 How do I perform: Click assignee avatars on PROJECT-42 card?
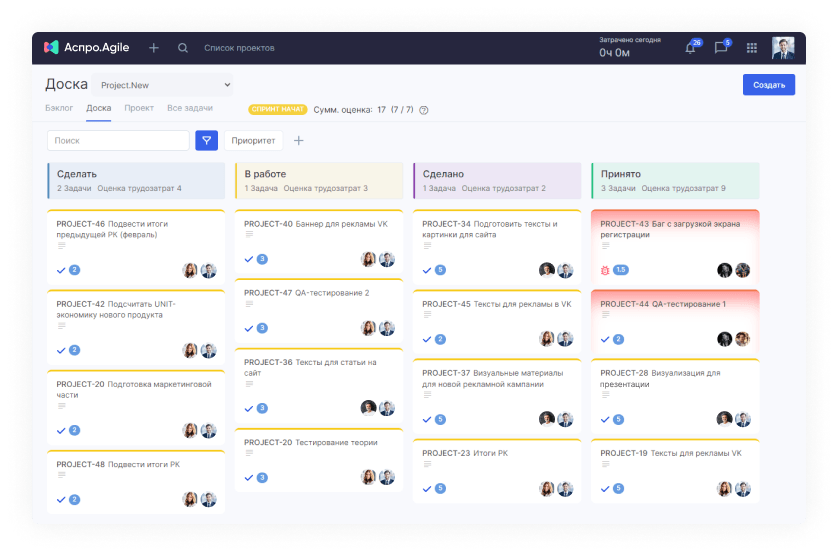199,351
